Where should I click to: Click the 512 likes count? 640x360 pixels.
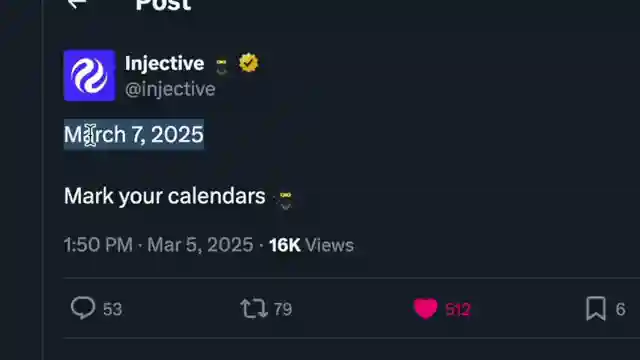[458, 310]
